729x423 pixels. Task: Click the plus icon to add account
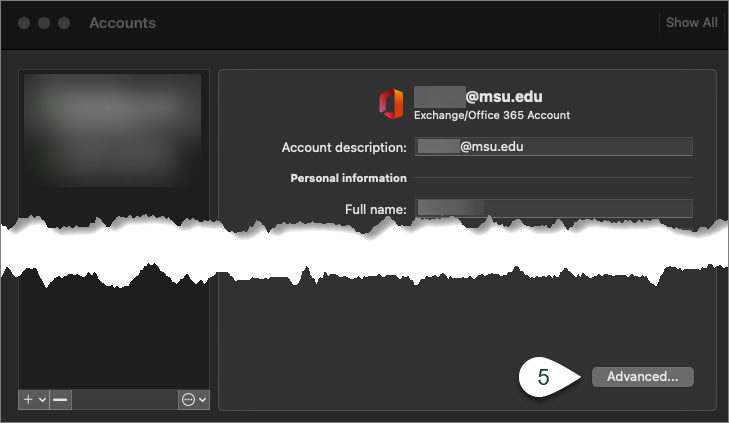click(27, 399)
